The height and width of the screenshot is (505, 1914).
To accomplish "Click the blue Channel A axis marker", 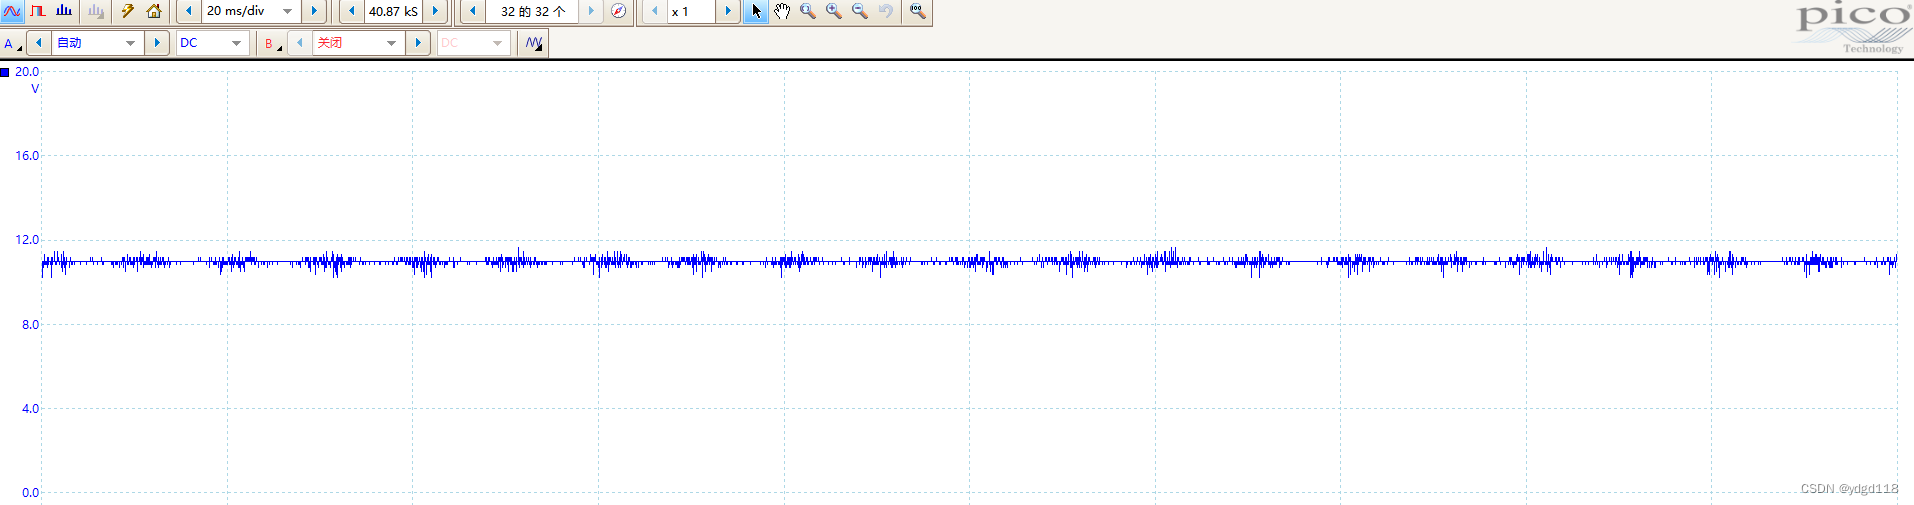I will coord(5,72).
